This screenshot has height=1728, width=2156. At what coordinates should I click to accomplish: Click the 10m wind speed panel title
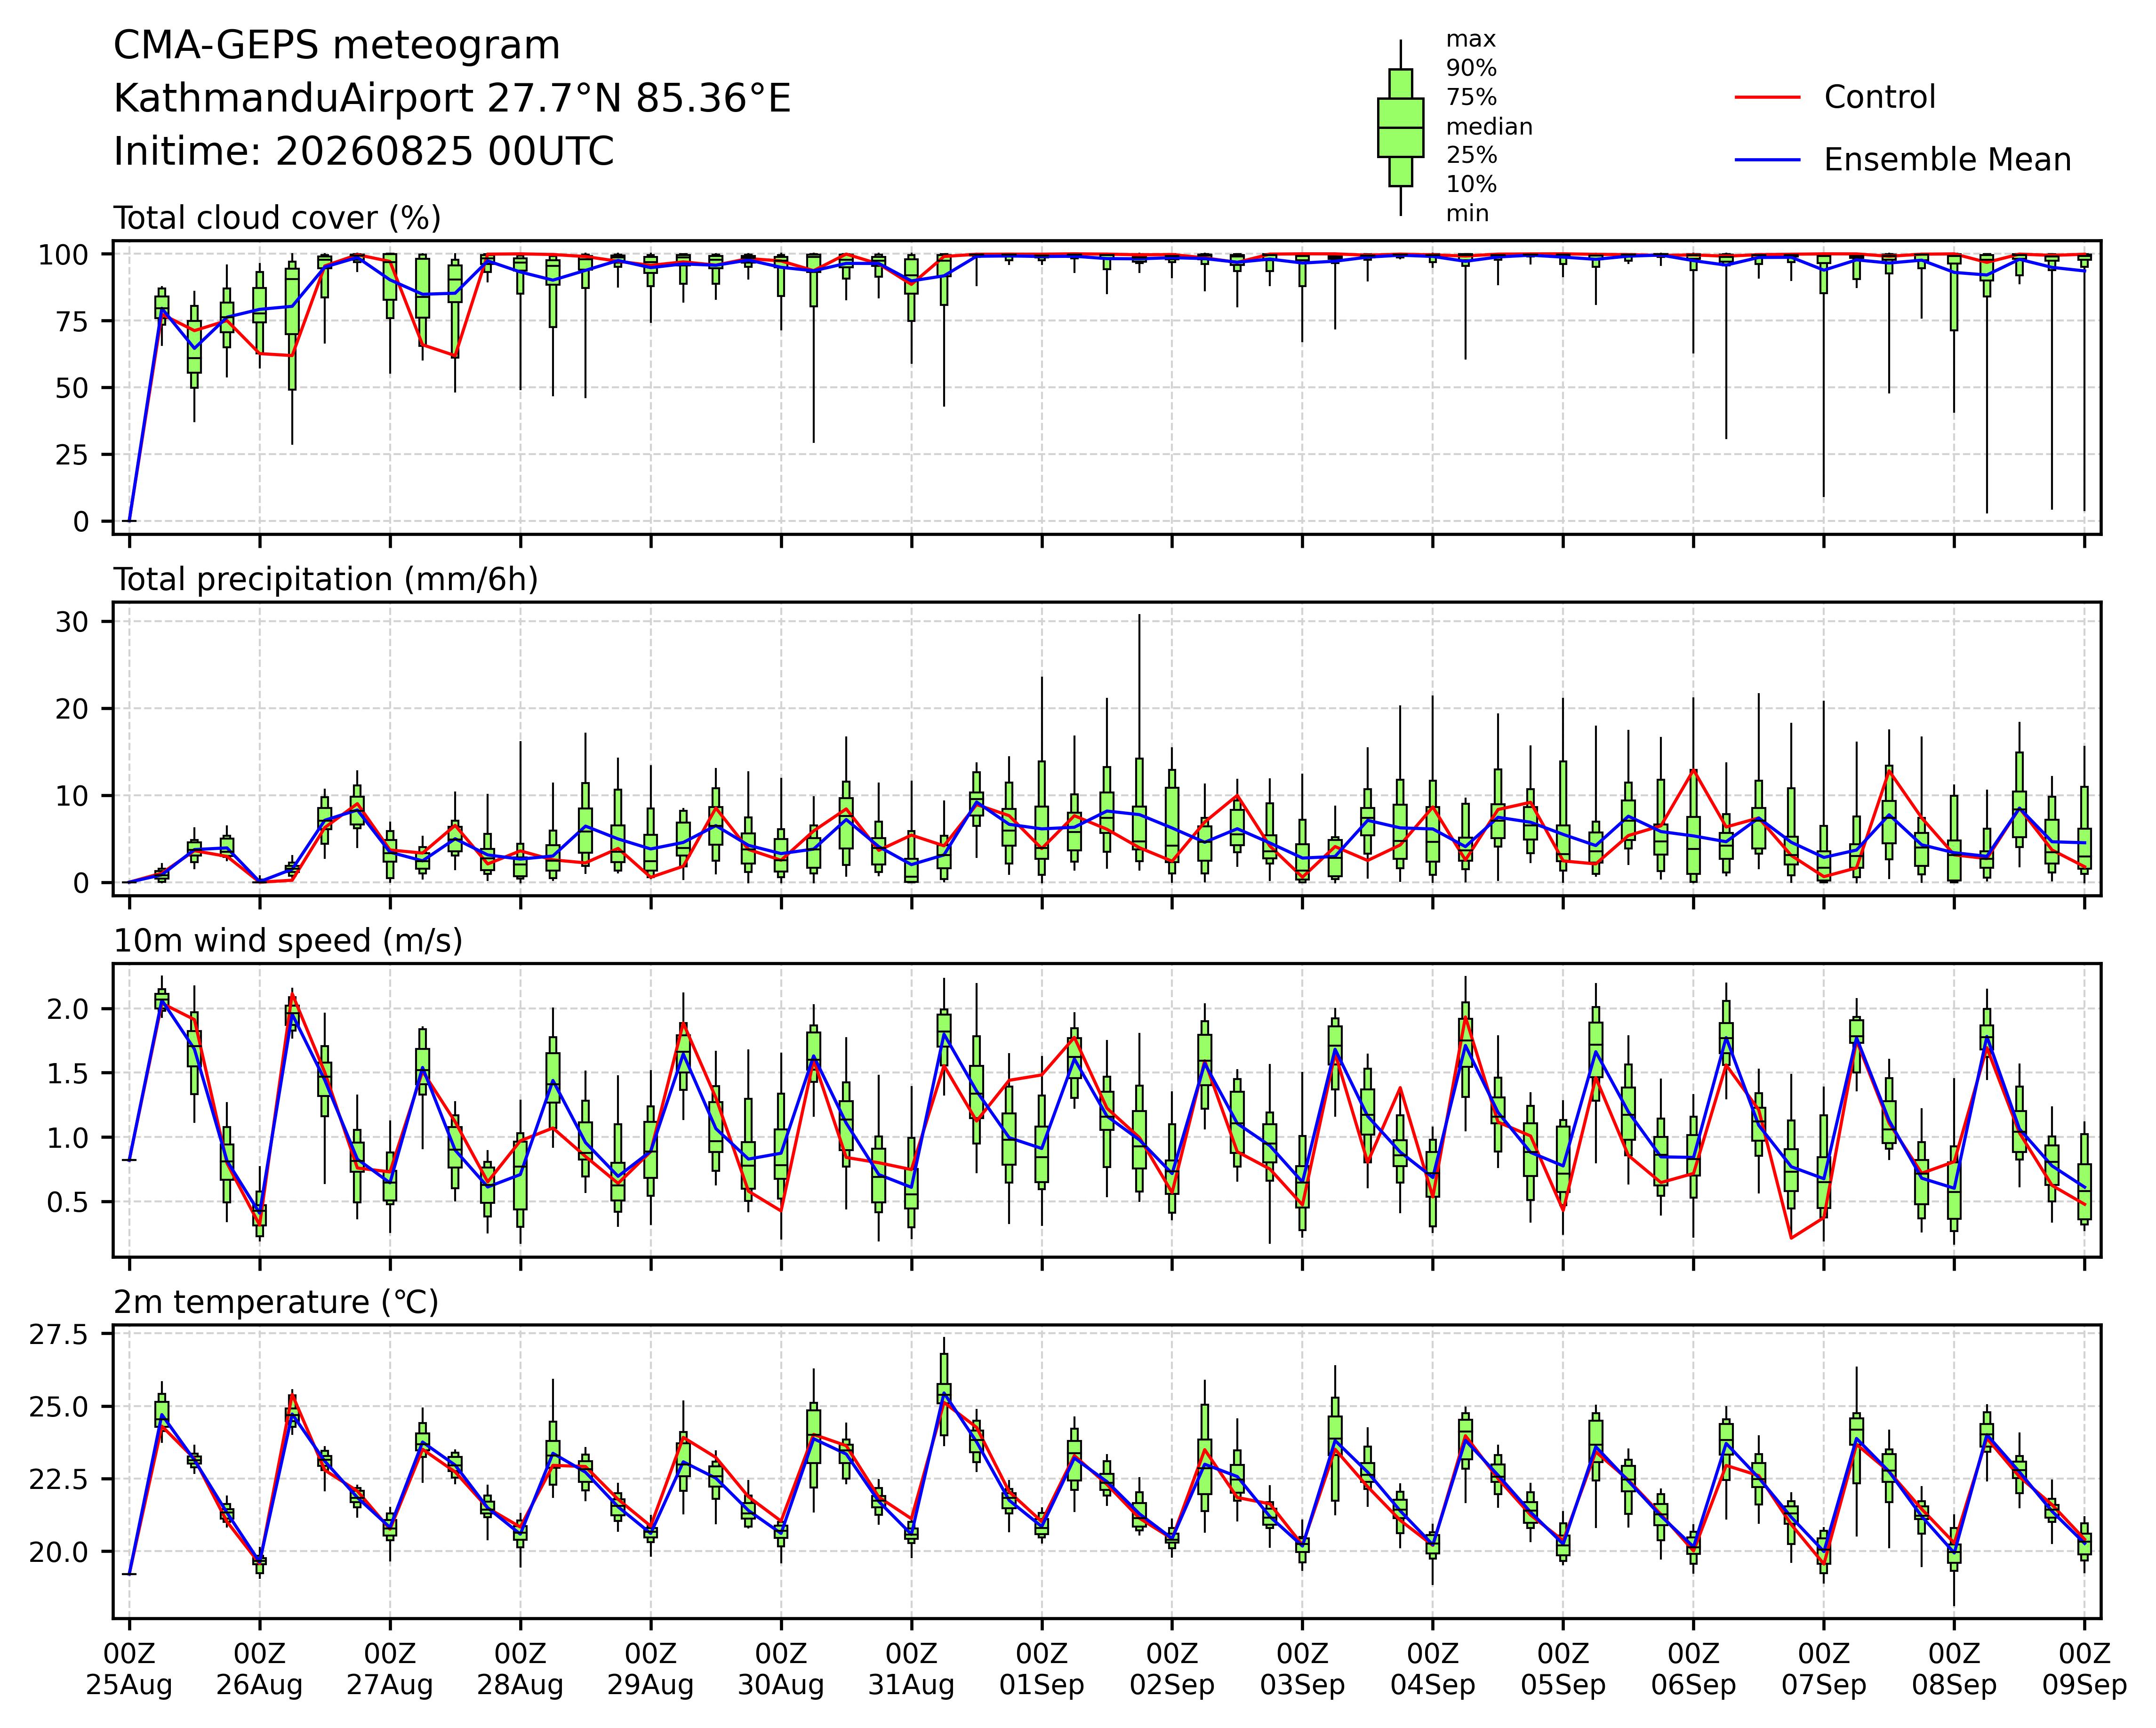click(x=288, y=941)
